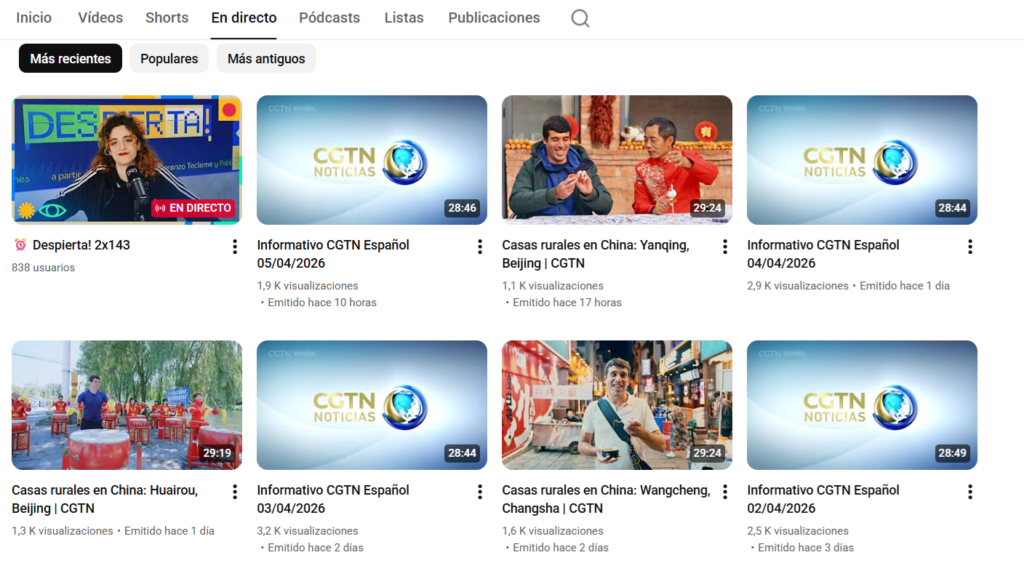1024x571 pixels.
Task: Open three-dot menu for Informativo 04/04/2026
Action: tap(970, 246)
